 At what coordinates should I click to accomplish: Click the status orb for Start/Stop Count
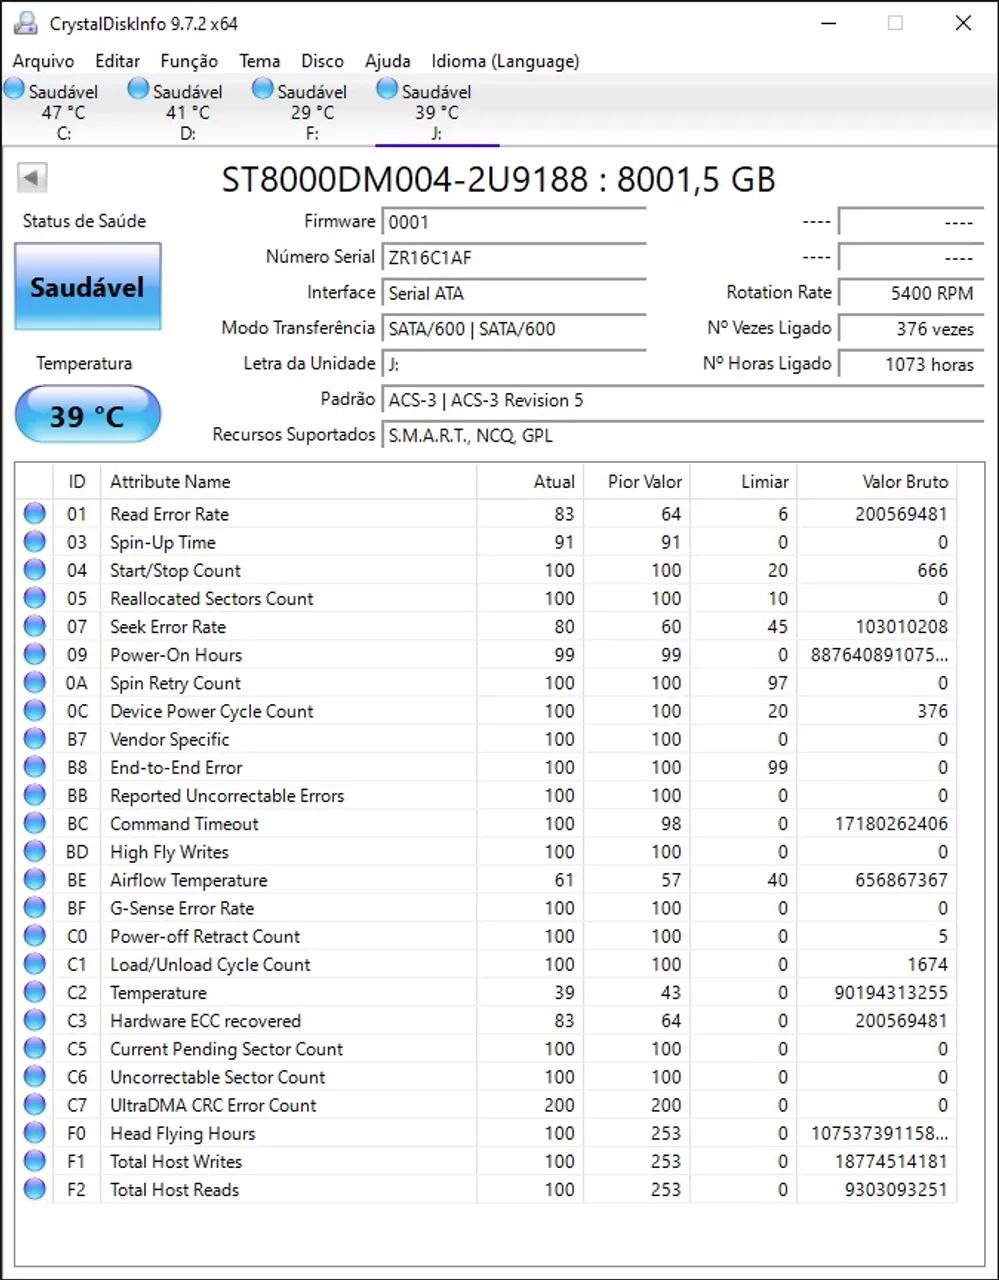(x=35, y=570)
